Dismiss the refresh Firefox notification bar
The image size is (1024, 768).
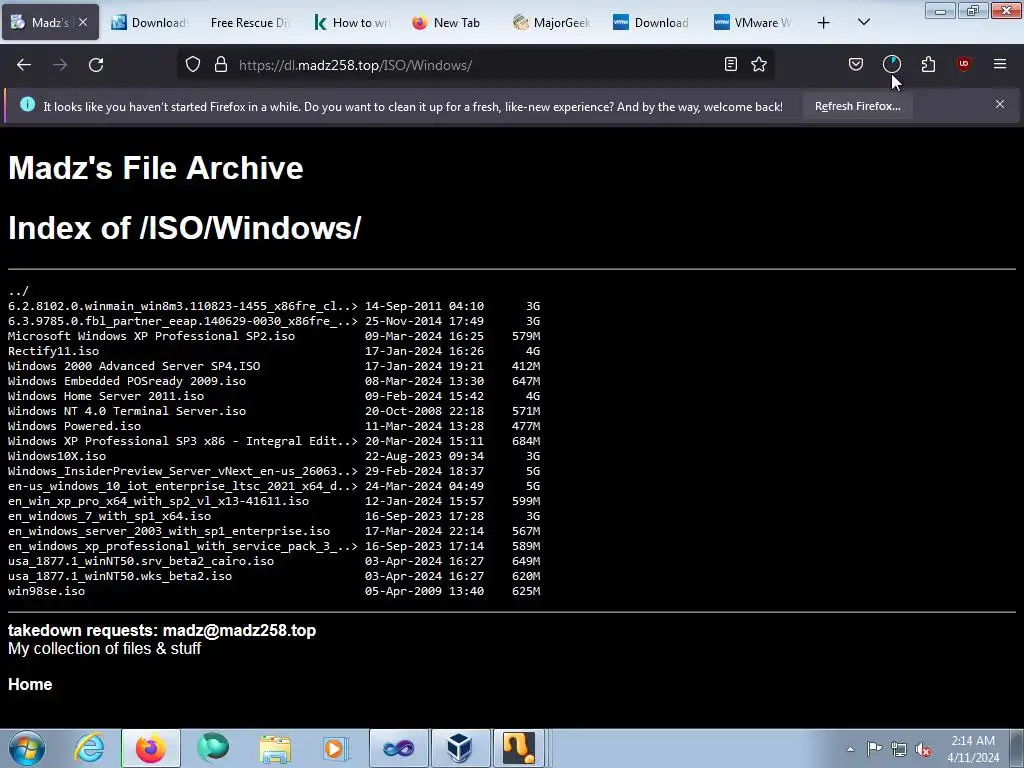(1000, 104)
